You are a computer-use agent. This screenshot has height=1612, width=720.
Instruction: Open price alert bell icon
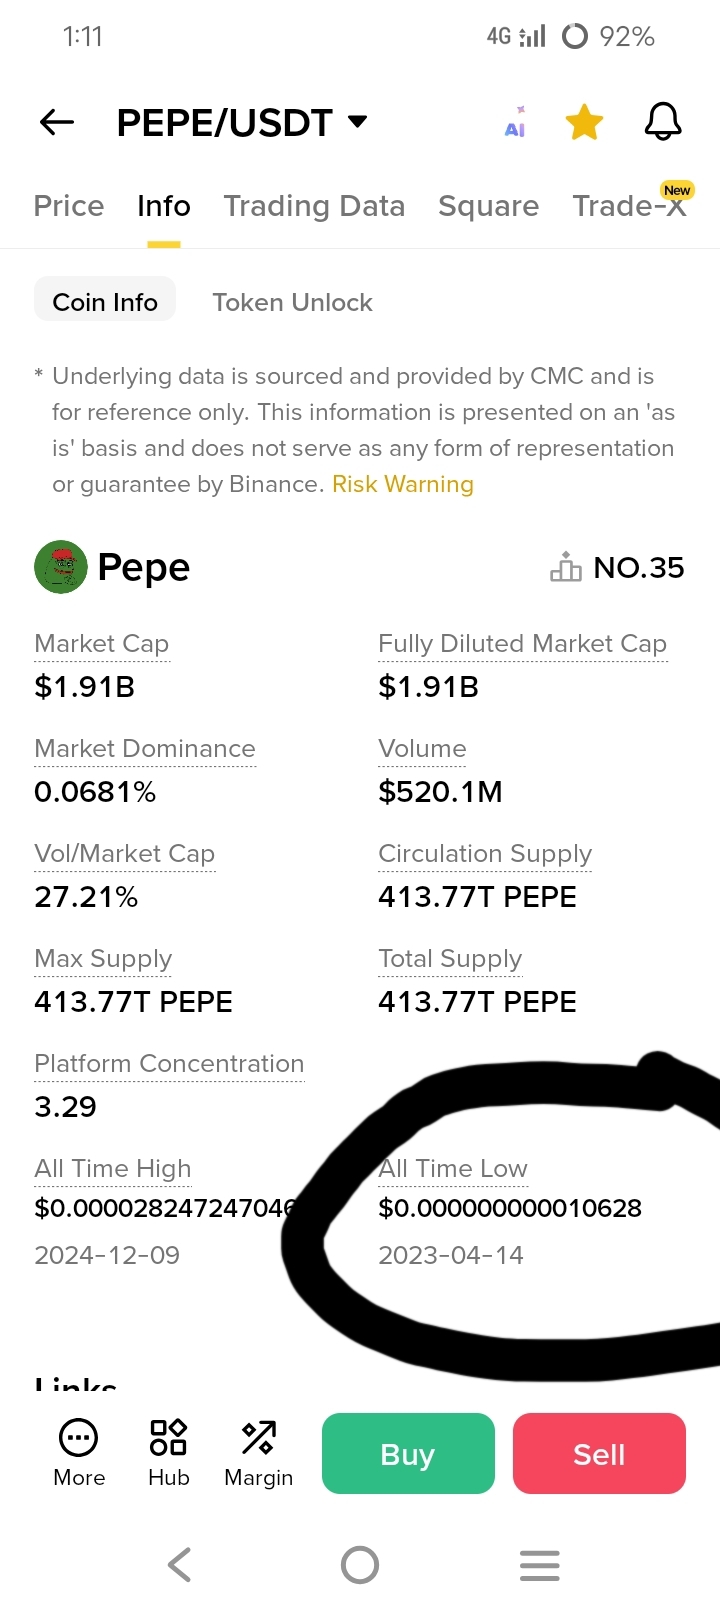662,122
